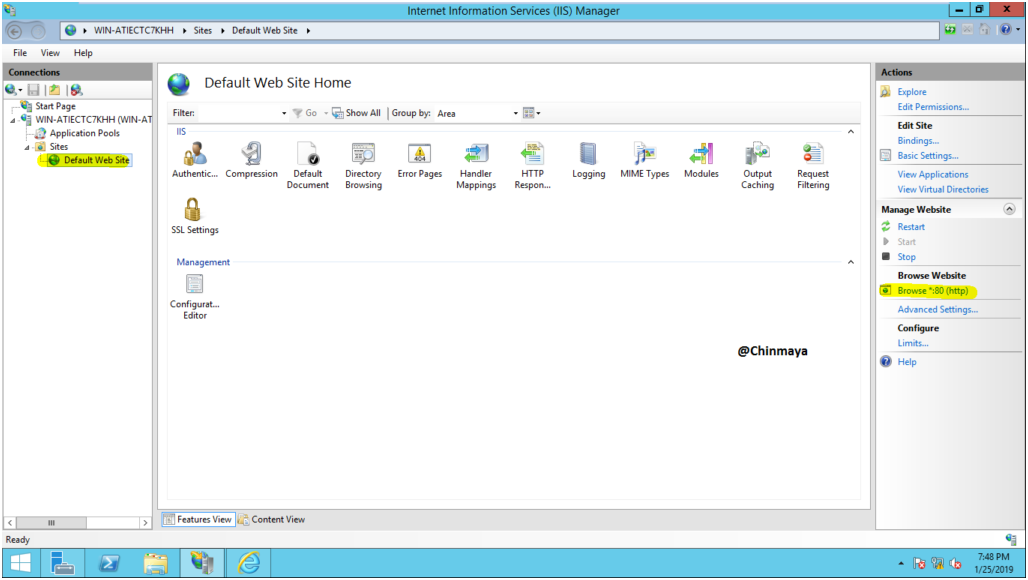The width and height of the screenshot is (1028, 580).
Task: Click the delete connection icon in Connections toolbar
Action: pyautogui.click(x=76, y=90)
